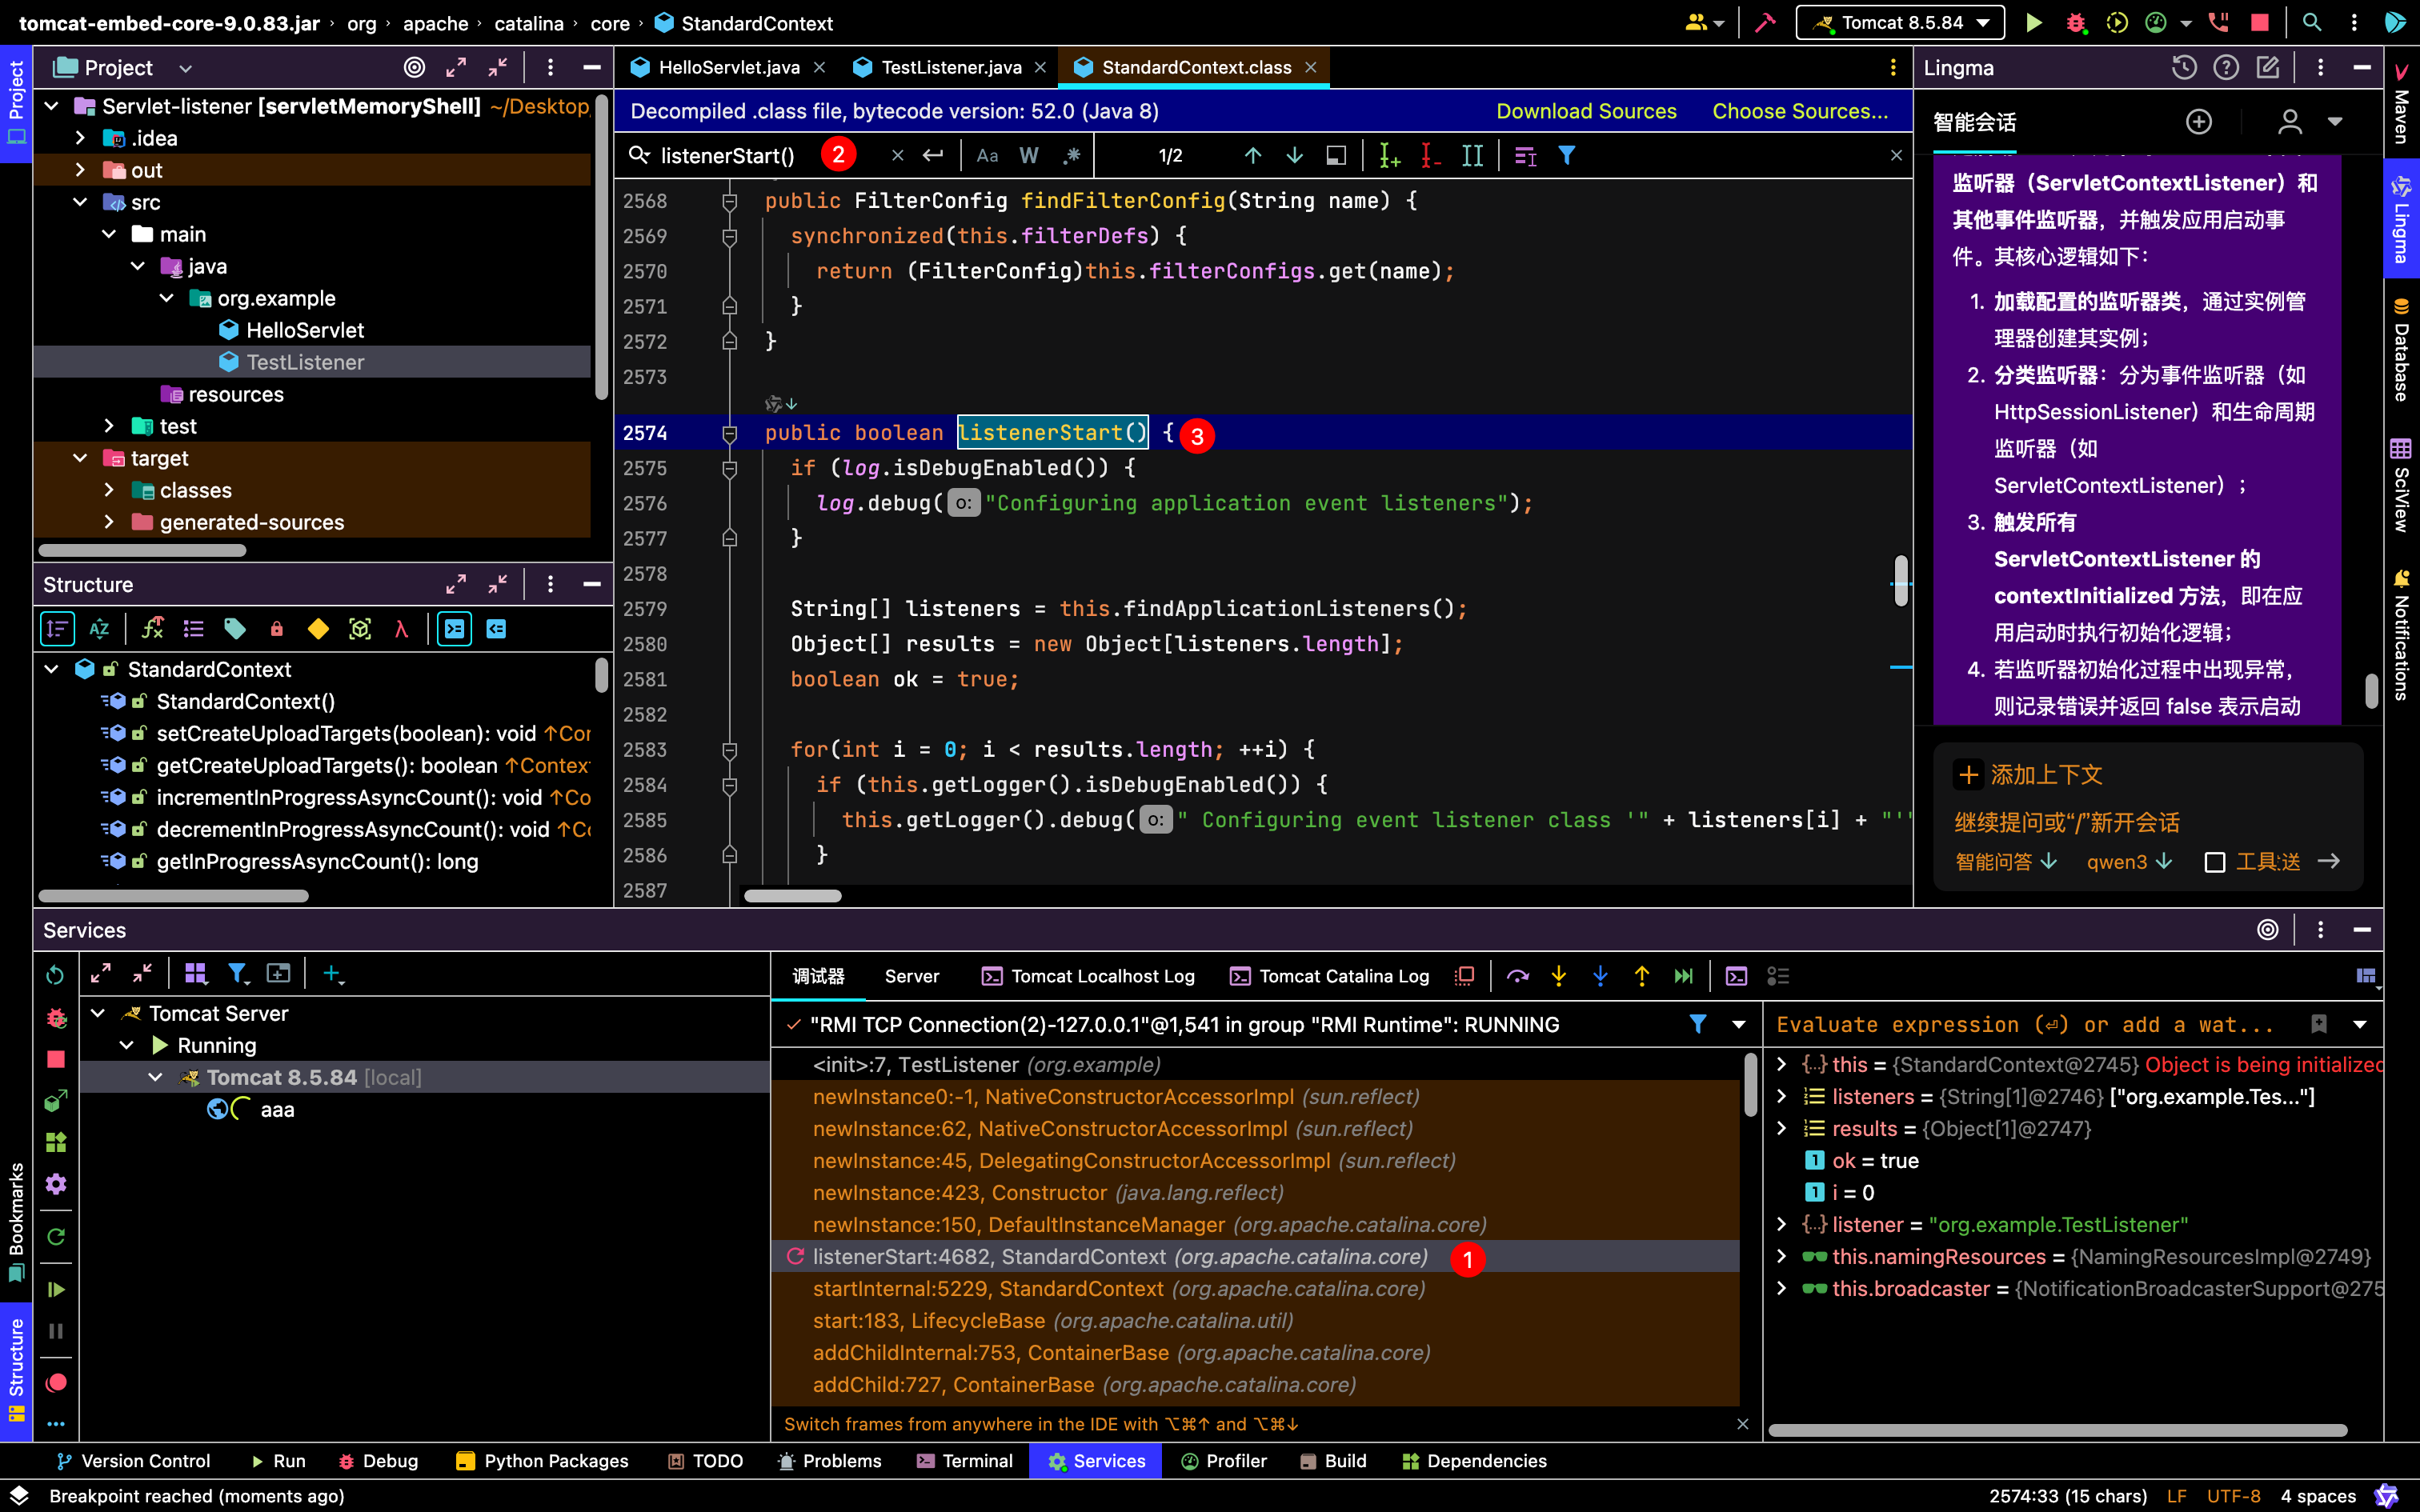This screenshot has width=2420, height=1512.
Task: Start new Lingma conversation plus icon
Action: 2198,122
